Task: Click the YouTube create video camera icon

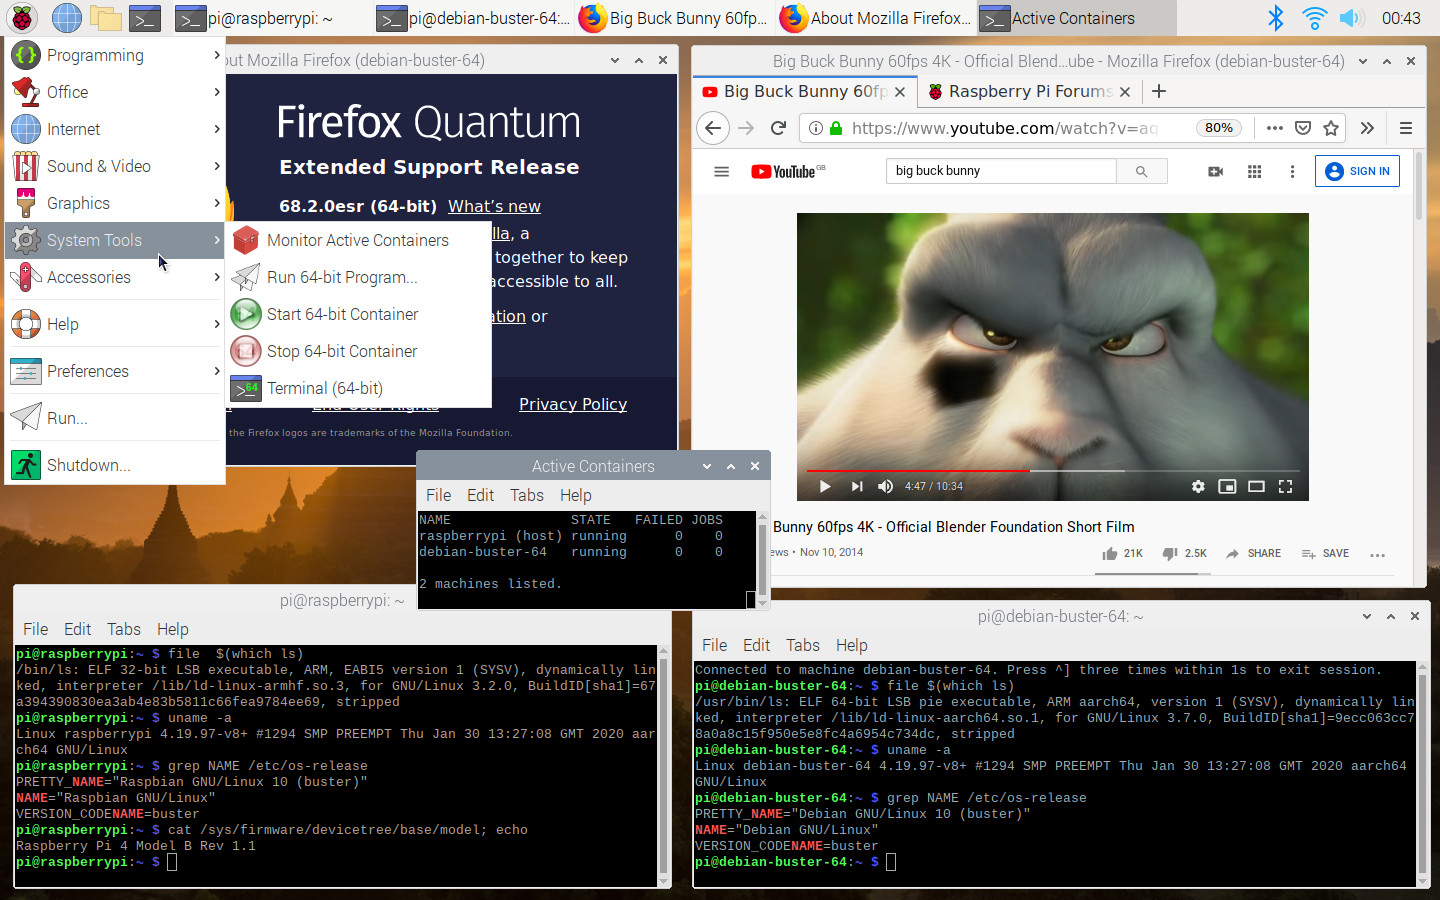Action: (x=1216, y=172)
